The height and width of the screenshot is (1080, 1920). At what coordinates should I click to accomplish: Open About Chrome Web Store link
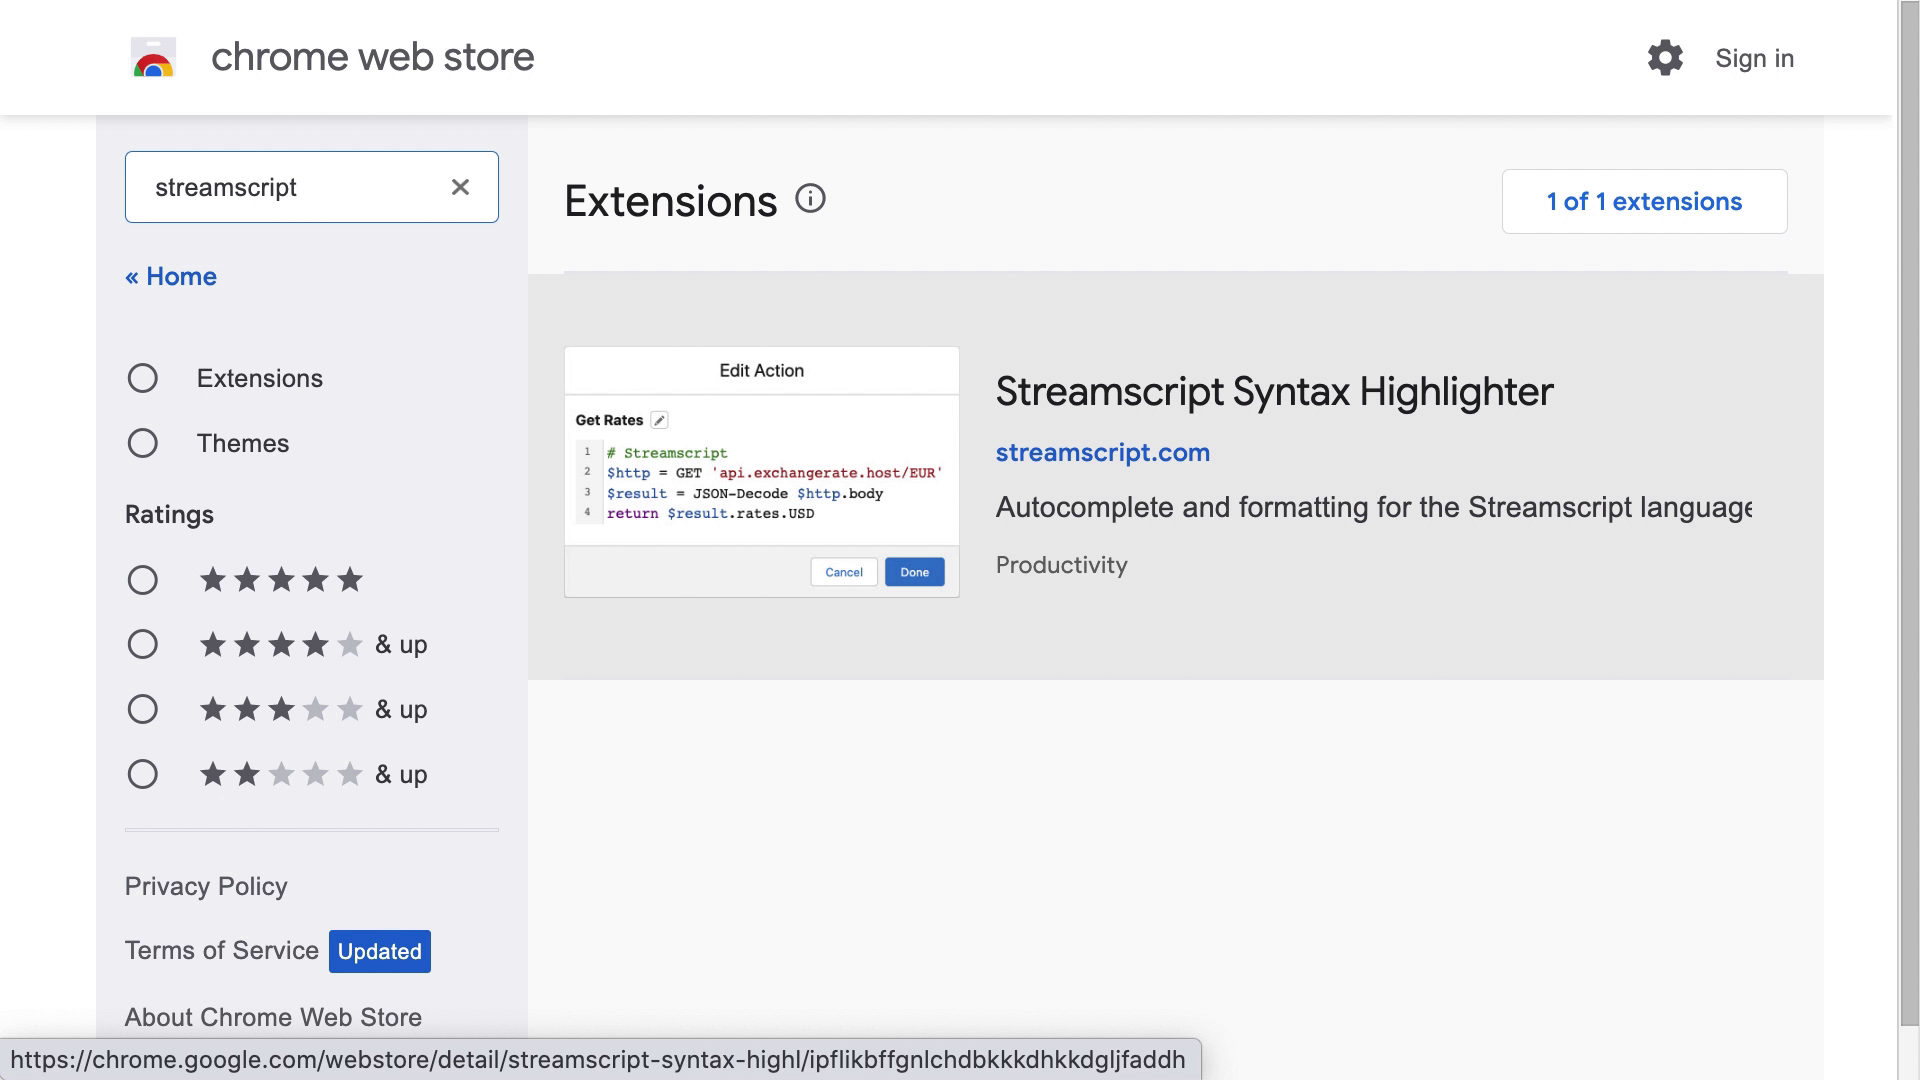click(x=273, y=1017)
